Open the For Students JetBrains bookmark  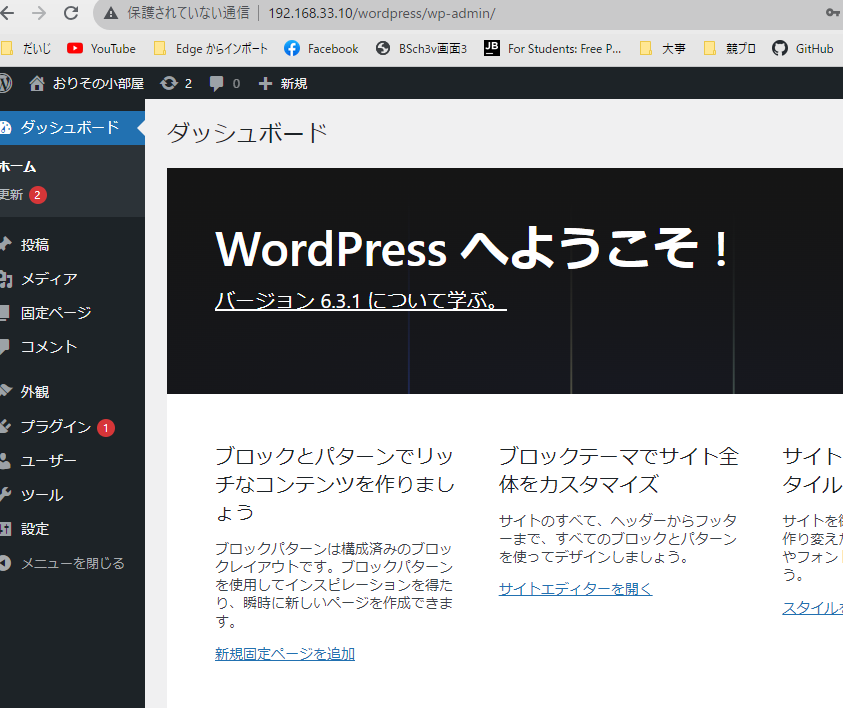552,49
